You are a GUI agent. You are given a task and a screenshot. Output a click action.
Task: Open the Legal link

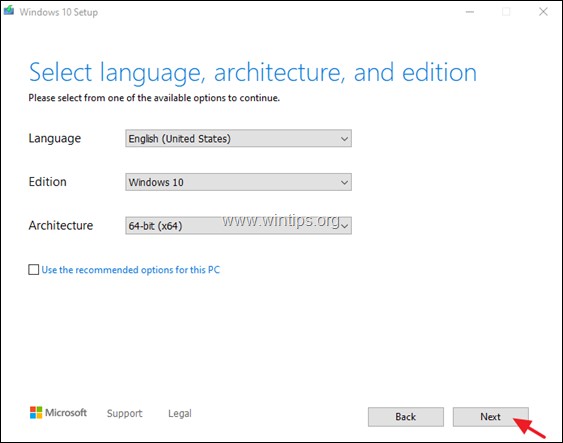(x=180, y=413)
